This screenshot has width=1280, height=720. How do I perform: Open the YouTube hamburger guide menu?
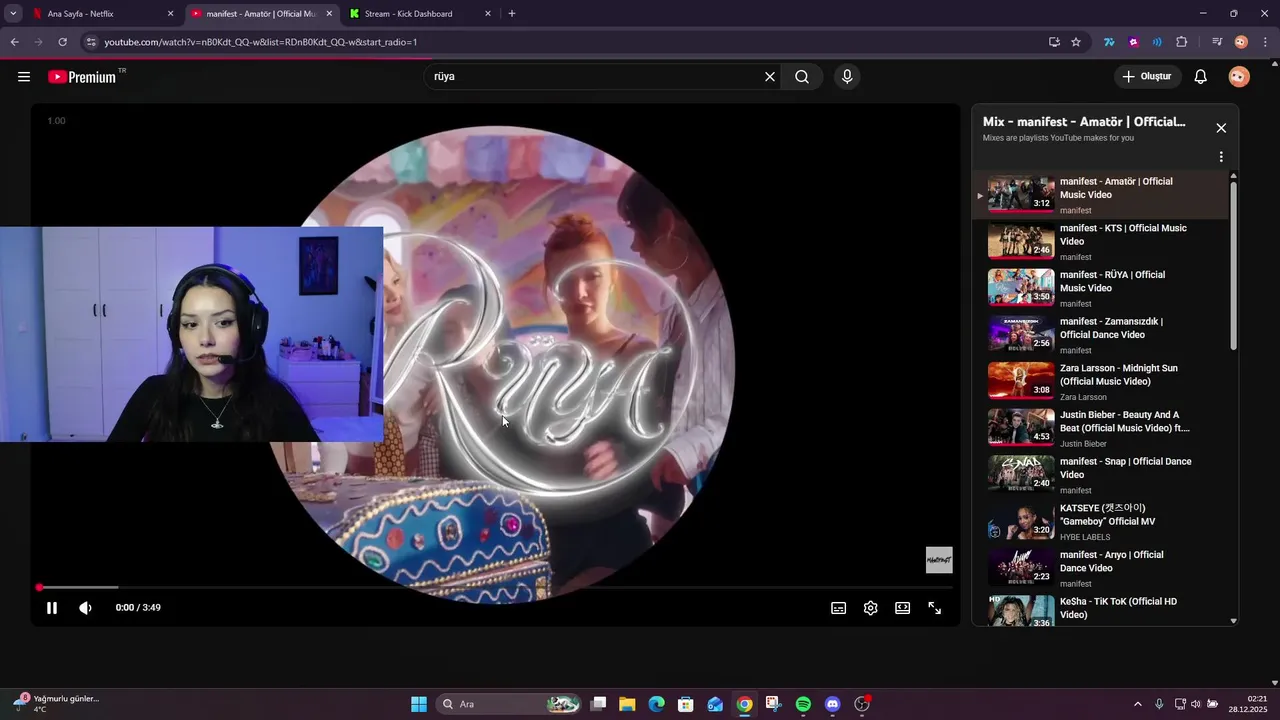(24, 77)
